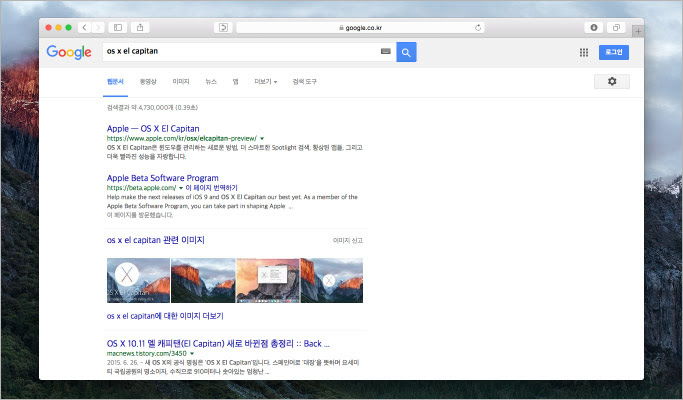Screen dimensions: 683x400
Task: Open on-screen keyboard icon in search box
Action: pos(385,51)
